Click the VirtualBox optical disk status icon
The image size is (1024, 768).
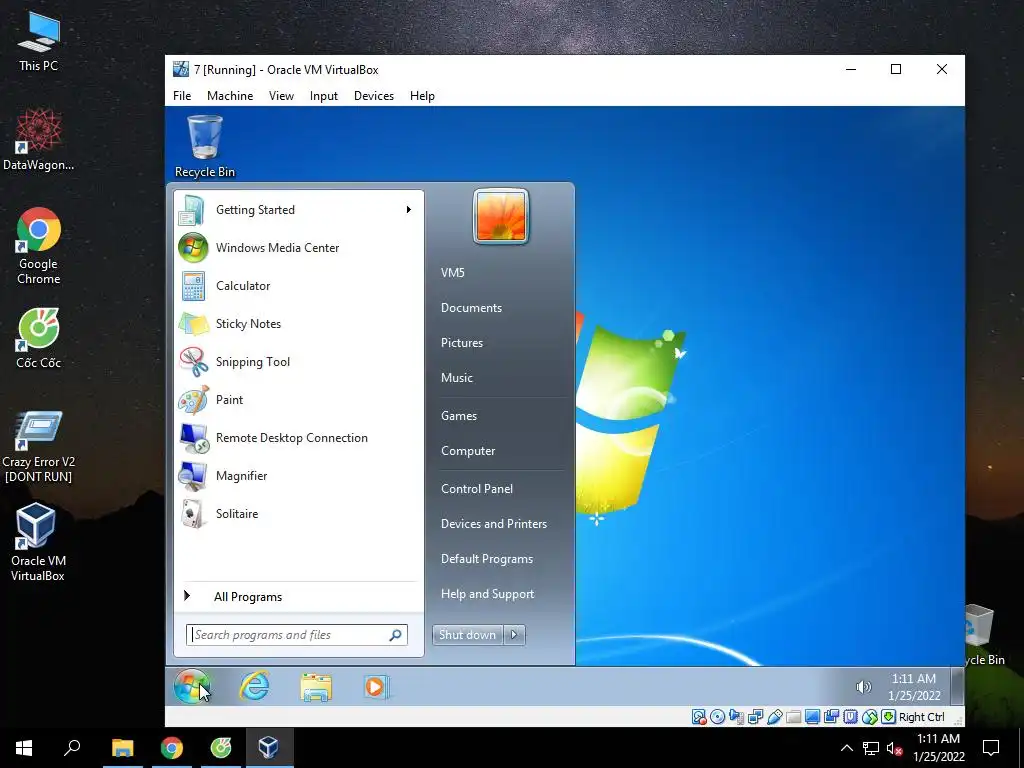tap(717, 717)
